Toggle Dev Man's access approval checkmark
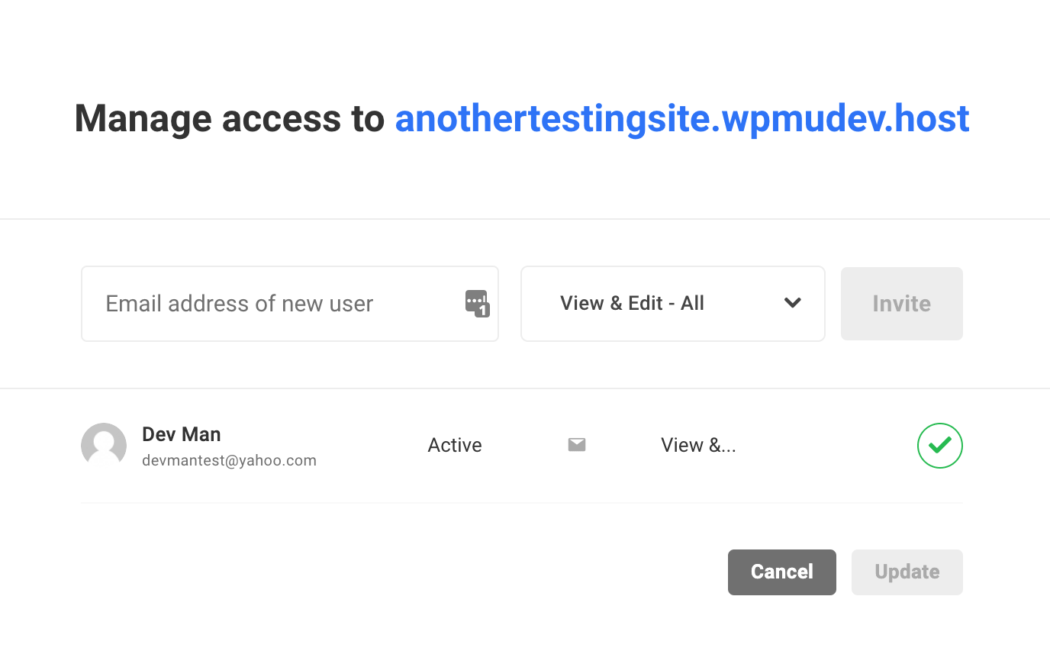 939,445
